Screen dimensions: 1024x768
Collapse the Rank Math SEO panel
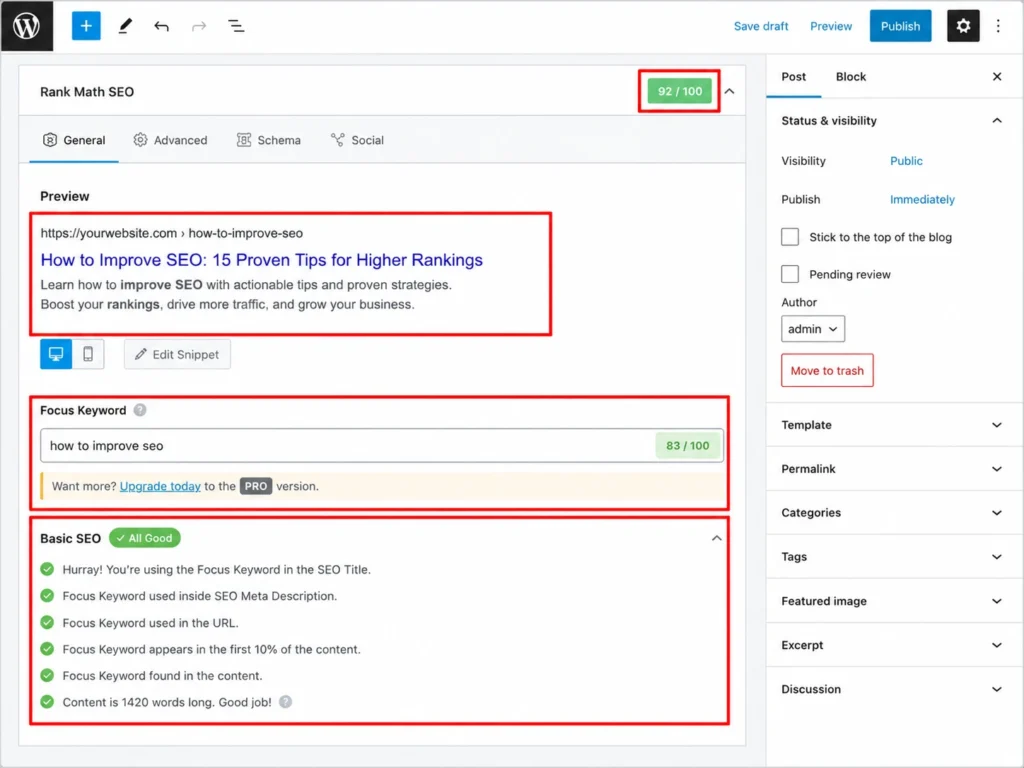729,91
